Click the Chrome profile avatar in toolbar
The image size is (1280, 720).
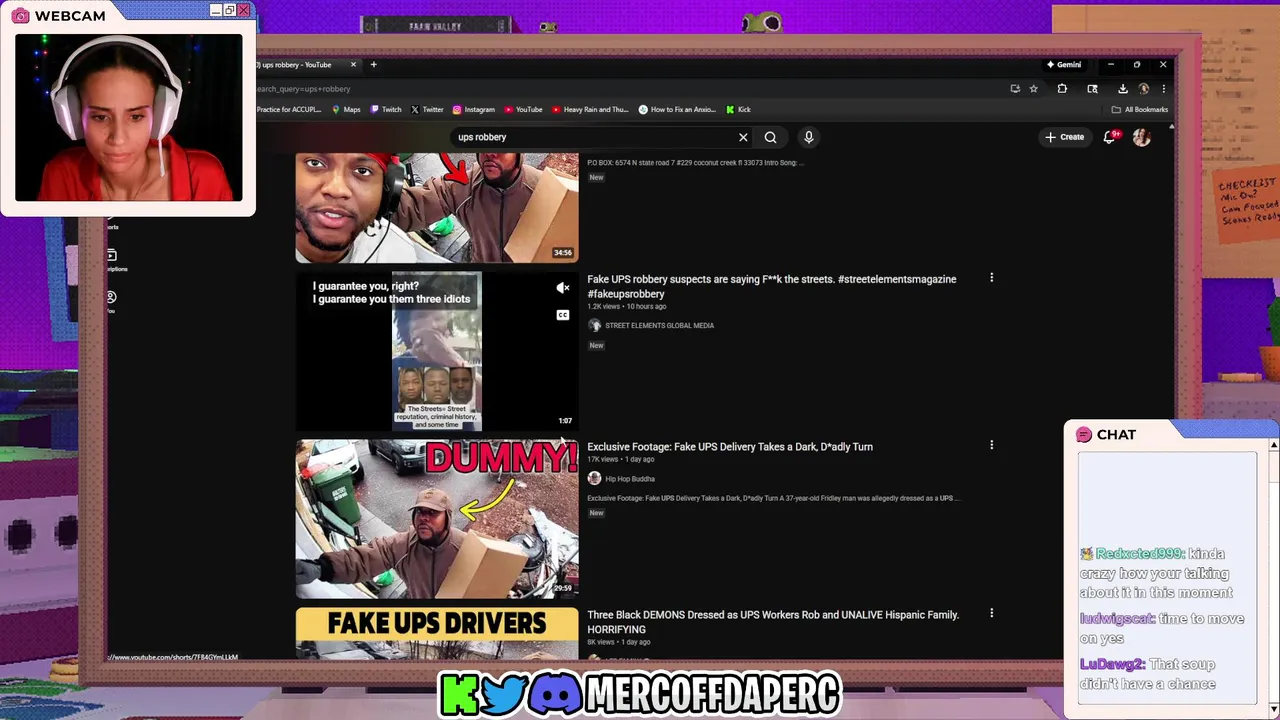coord(1143,89)
